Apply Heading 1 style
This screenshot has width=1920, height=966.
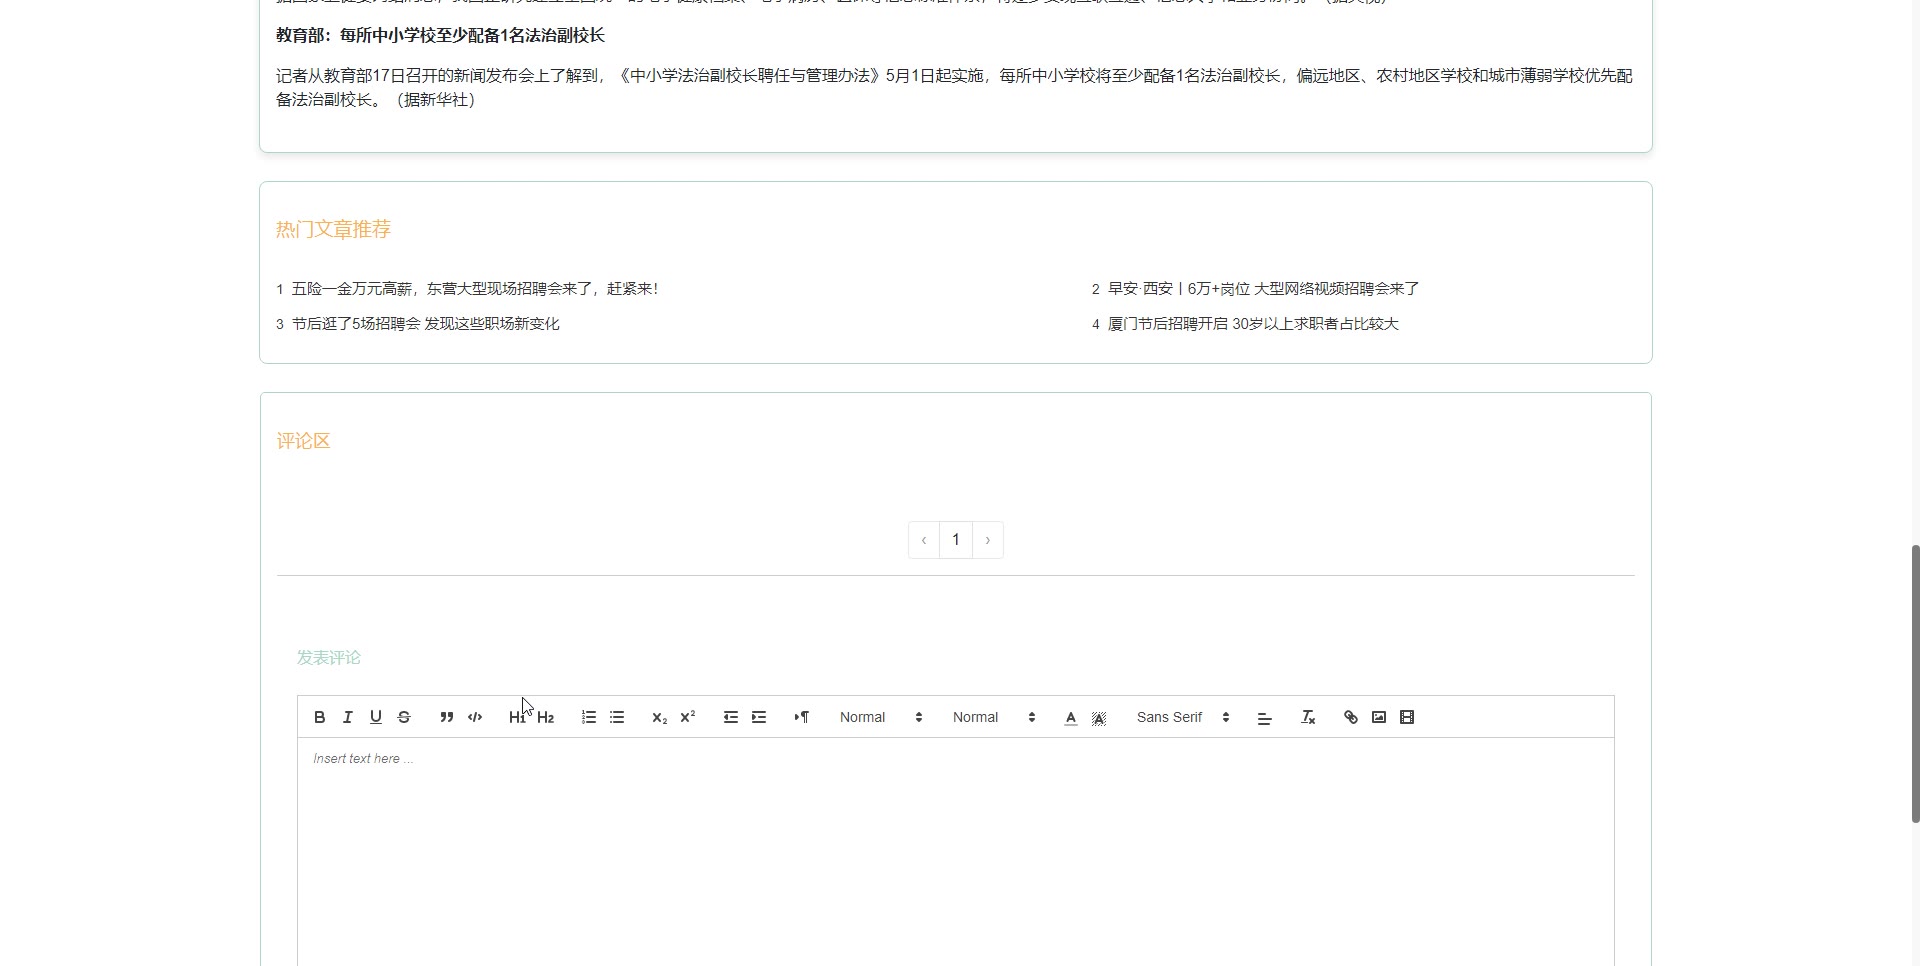(517, 717)
